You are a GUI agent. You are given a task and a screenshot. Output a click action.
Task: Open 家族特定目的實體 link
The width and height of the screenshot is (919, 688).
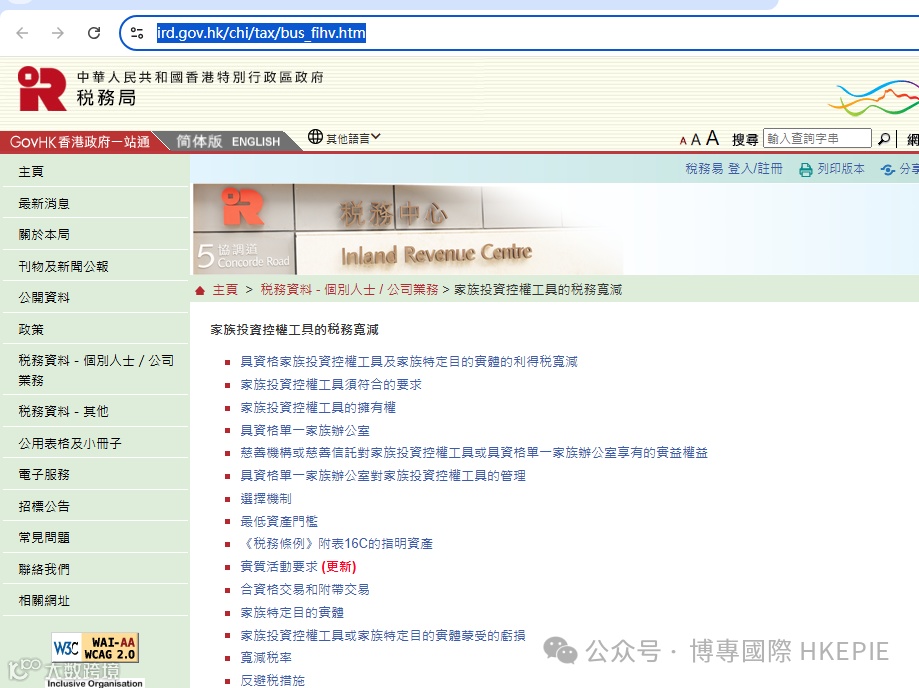coord(292,612)
